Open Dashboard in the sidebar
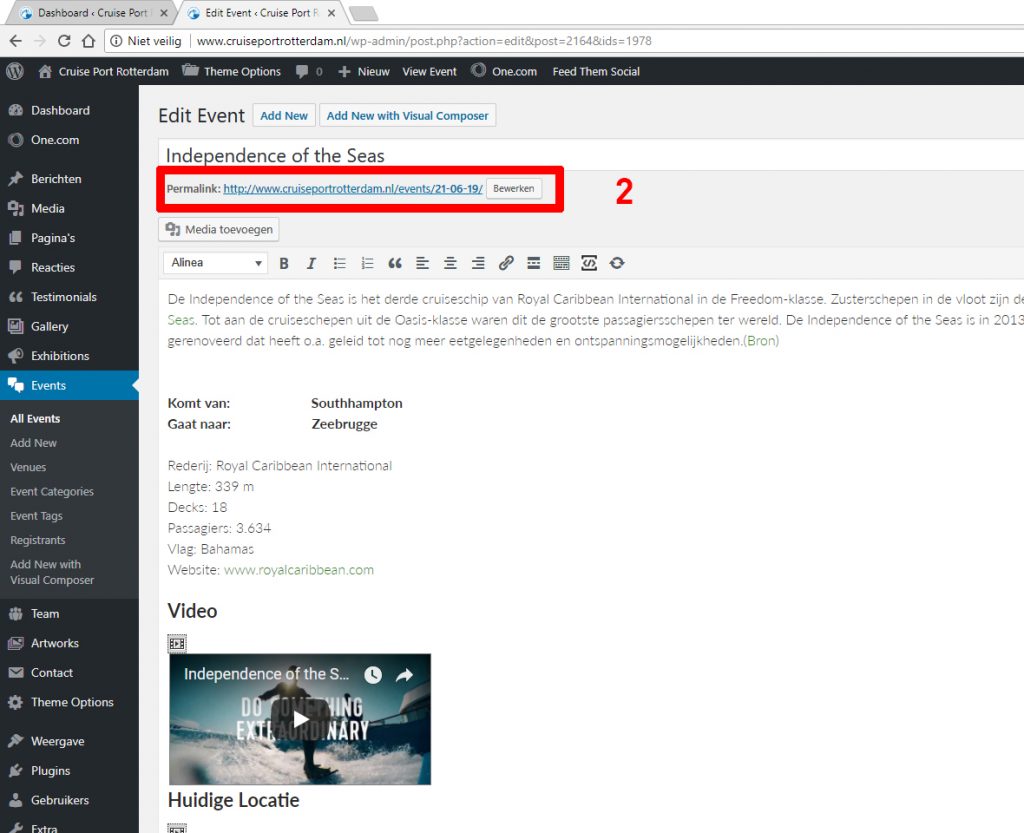The height and width of the screenshot is (833, 1024). point(69,110)
